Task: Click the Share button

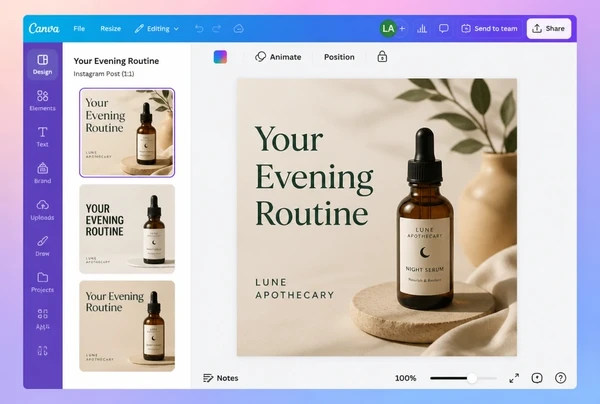Action: click(549, 29)
